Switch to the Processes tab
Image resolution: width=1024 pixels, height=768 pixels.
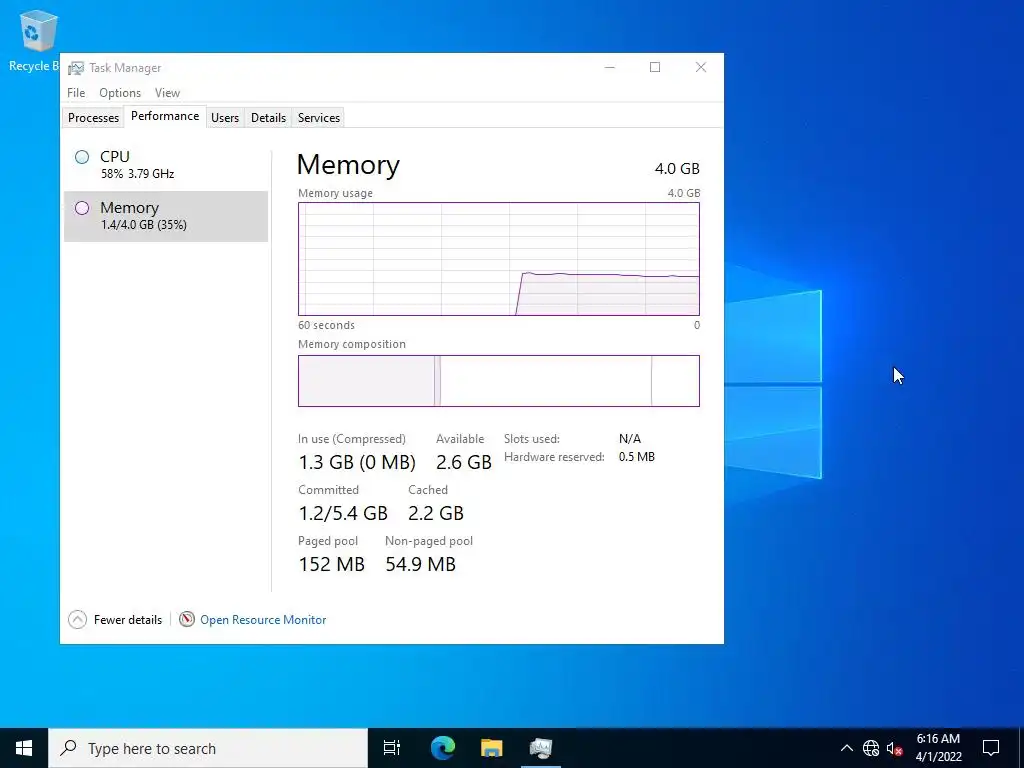(x=93, y=118)
